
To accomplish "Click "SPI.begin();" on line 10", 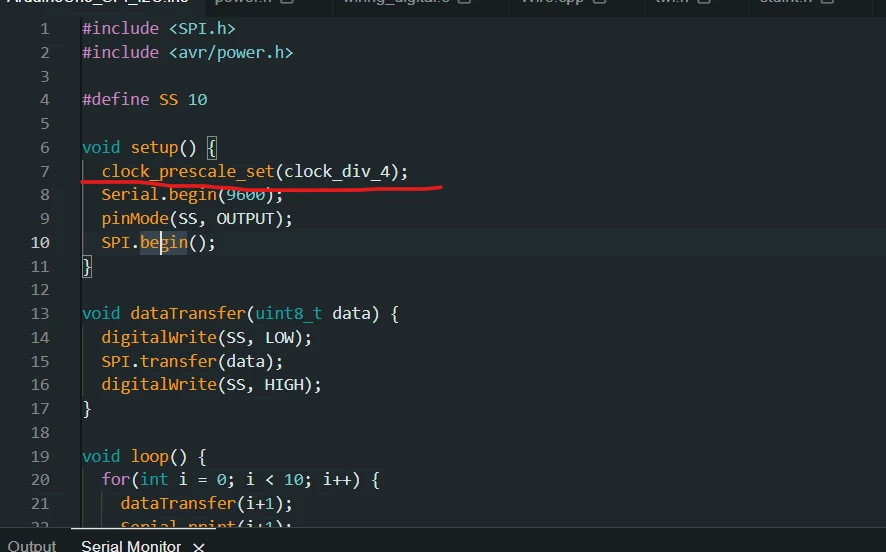I will [x=158, y=242].
